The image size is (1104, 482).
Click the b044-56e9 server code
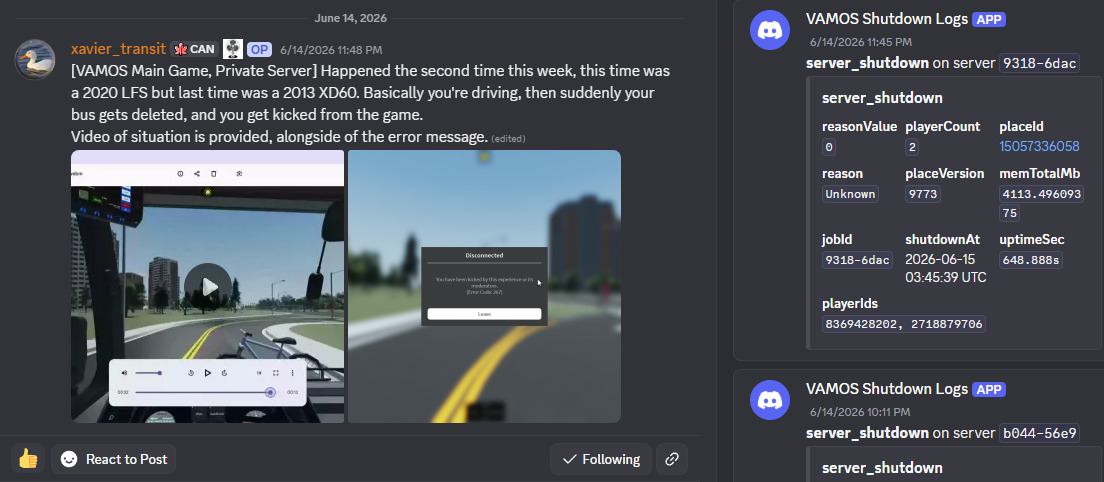[x=1039, y=433]
